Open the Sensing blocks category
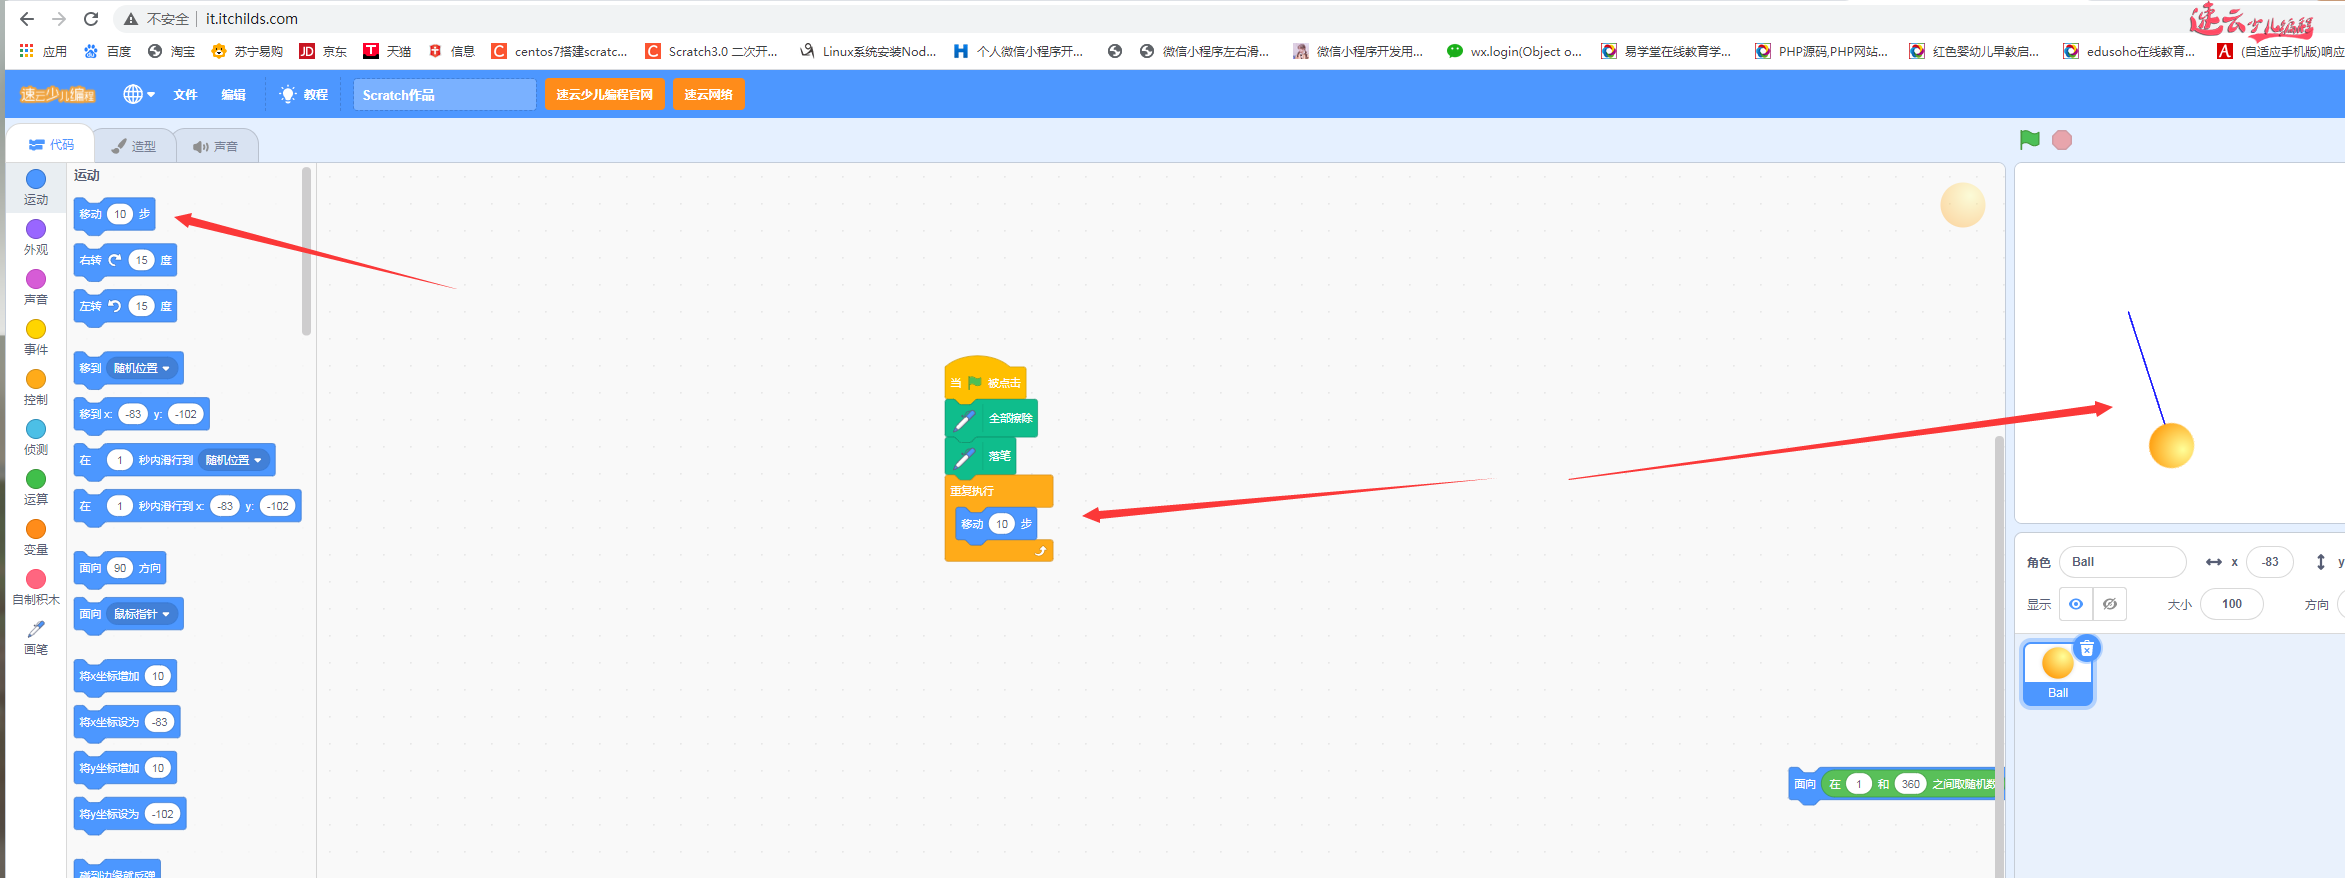The width and height of the screenshot is (2345, 878). pos(36,430)
